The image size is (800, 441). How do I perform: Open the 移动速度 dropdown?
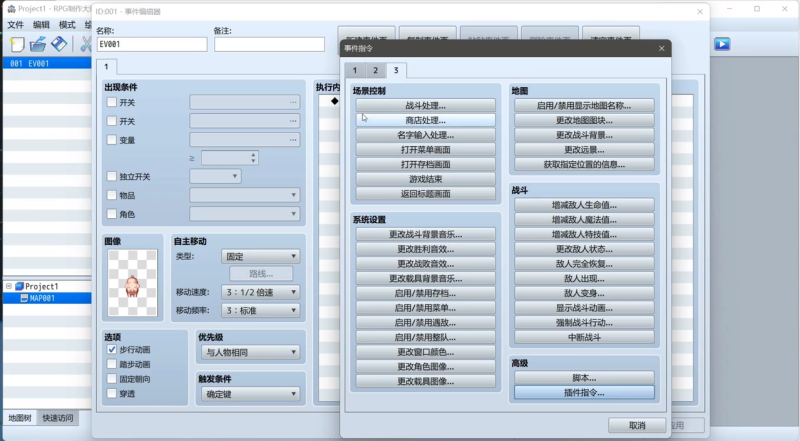click(x=261, y=292)
